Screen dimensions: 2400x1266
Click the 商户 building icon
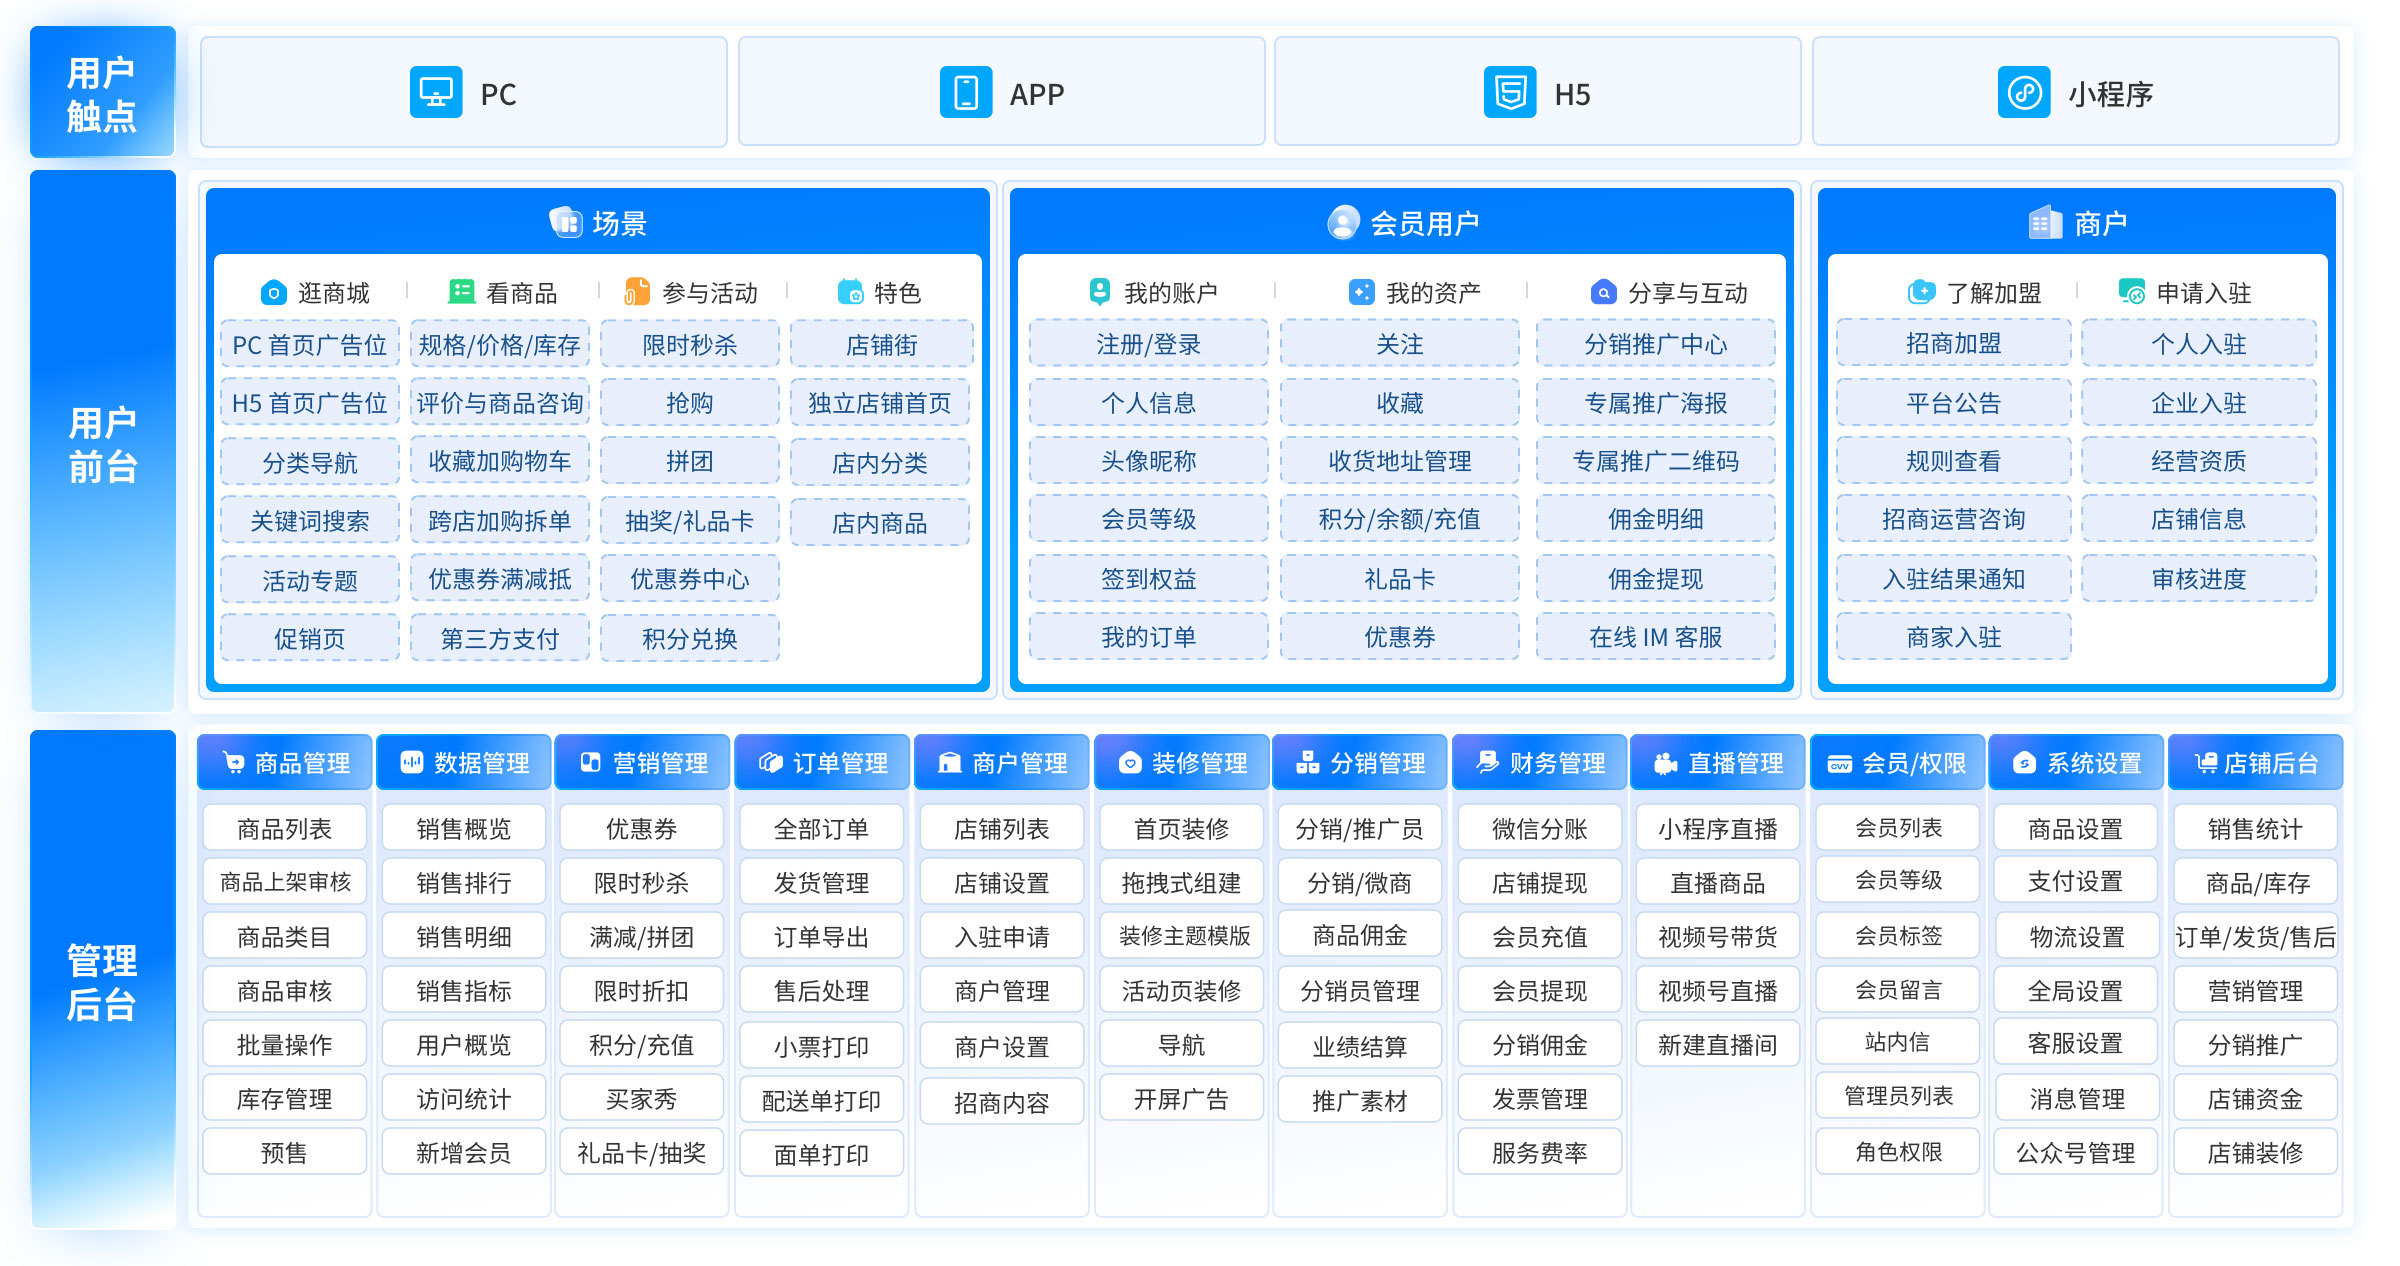2045,222
